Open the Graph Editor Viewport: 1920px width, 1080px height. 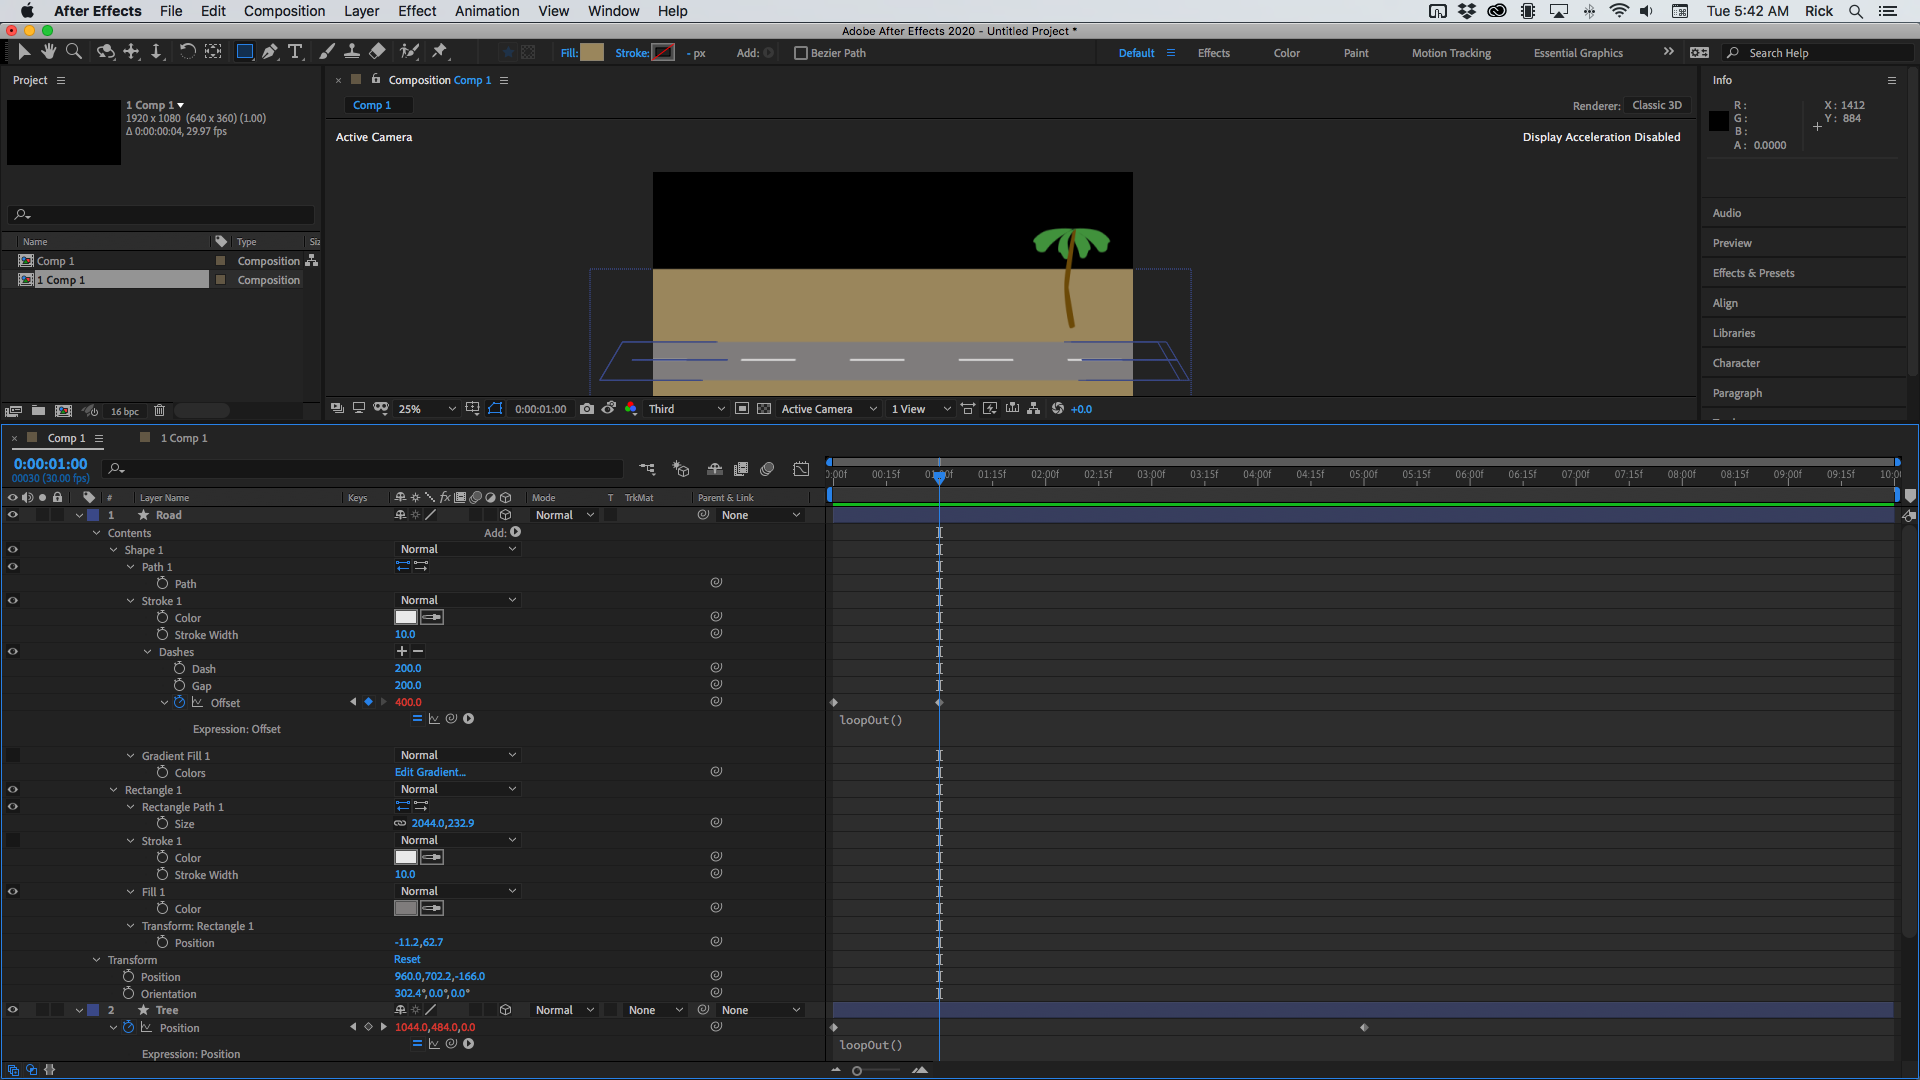tap(801, 468)
